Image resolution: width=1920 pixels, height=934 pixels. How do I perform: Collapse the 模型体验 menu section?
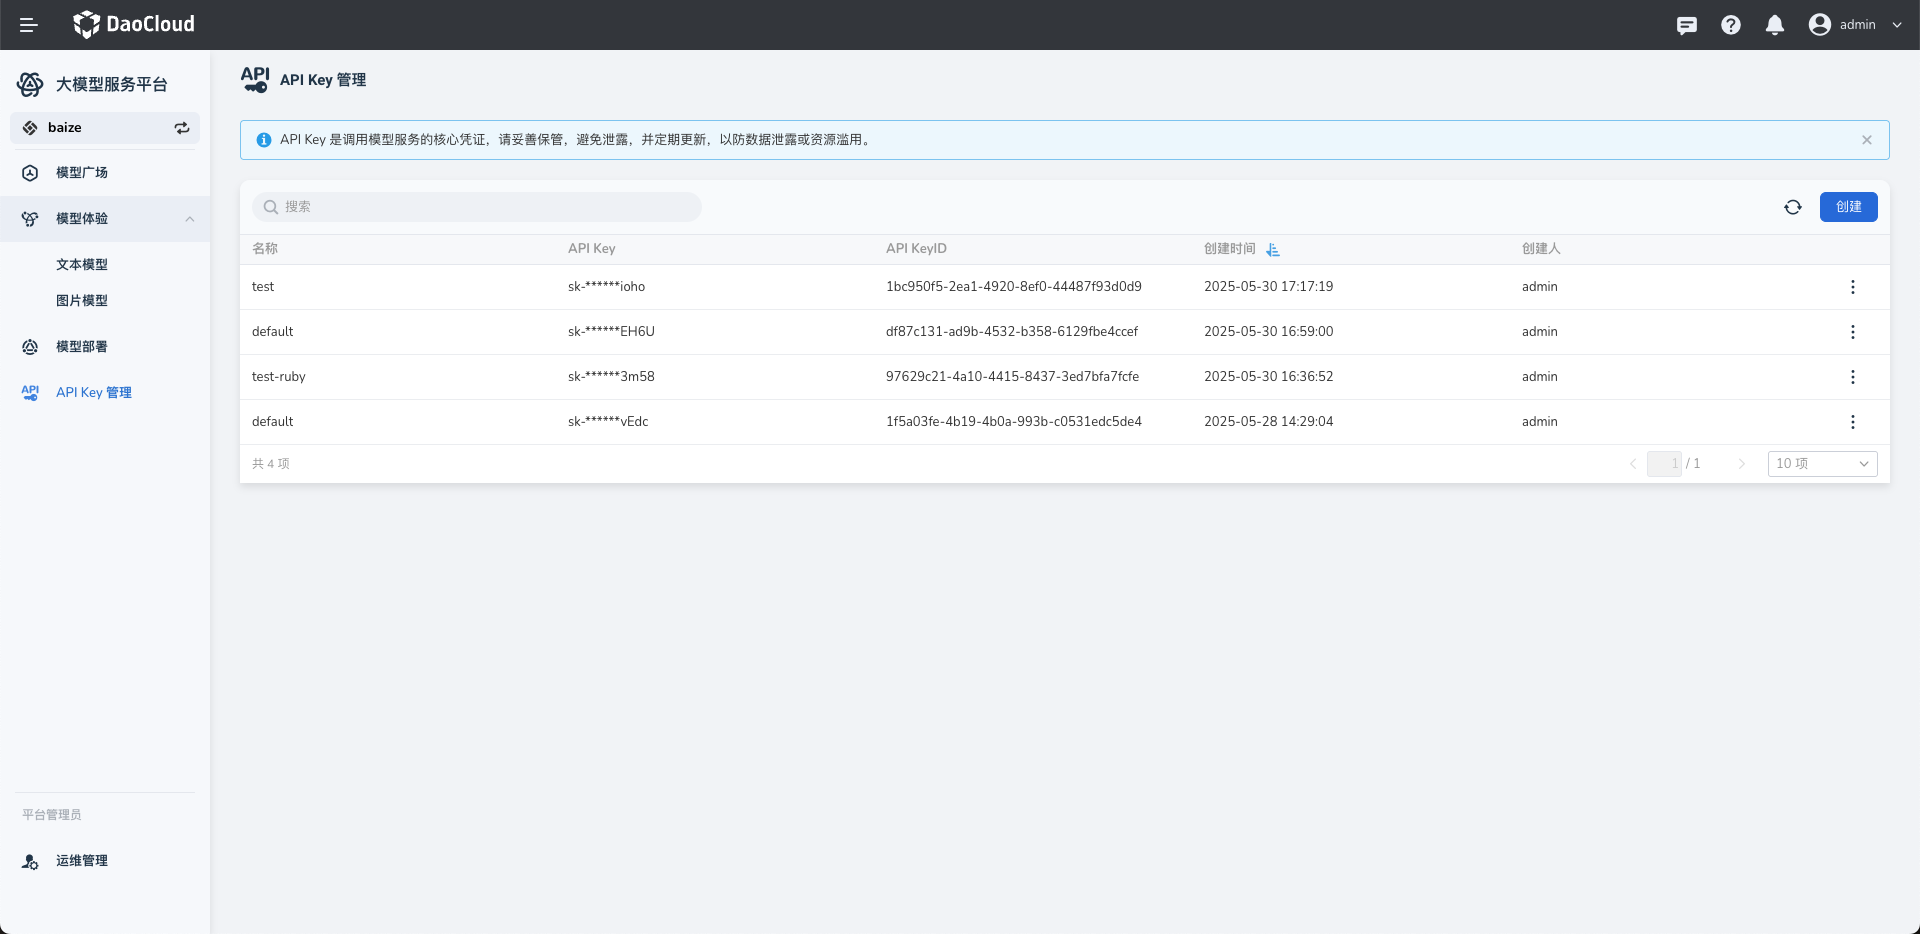click(x=189, y=219)
